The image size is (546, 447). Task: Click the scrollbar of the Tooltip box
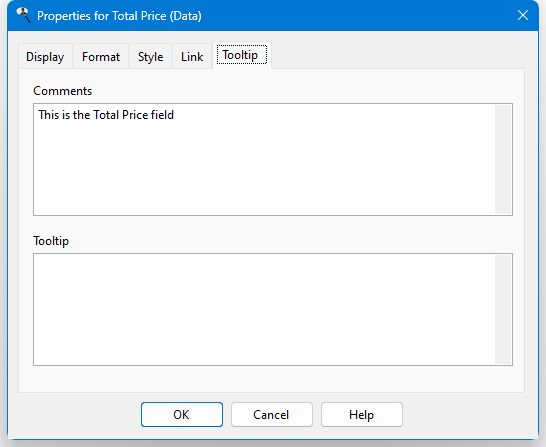pos(503,309)
